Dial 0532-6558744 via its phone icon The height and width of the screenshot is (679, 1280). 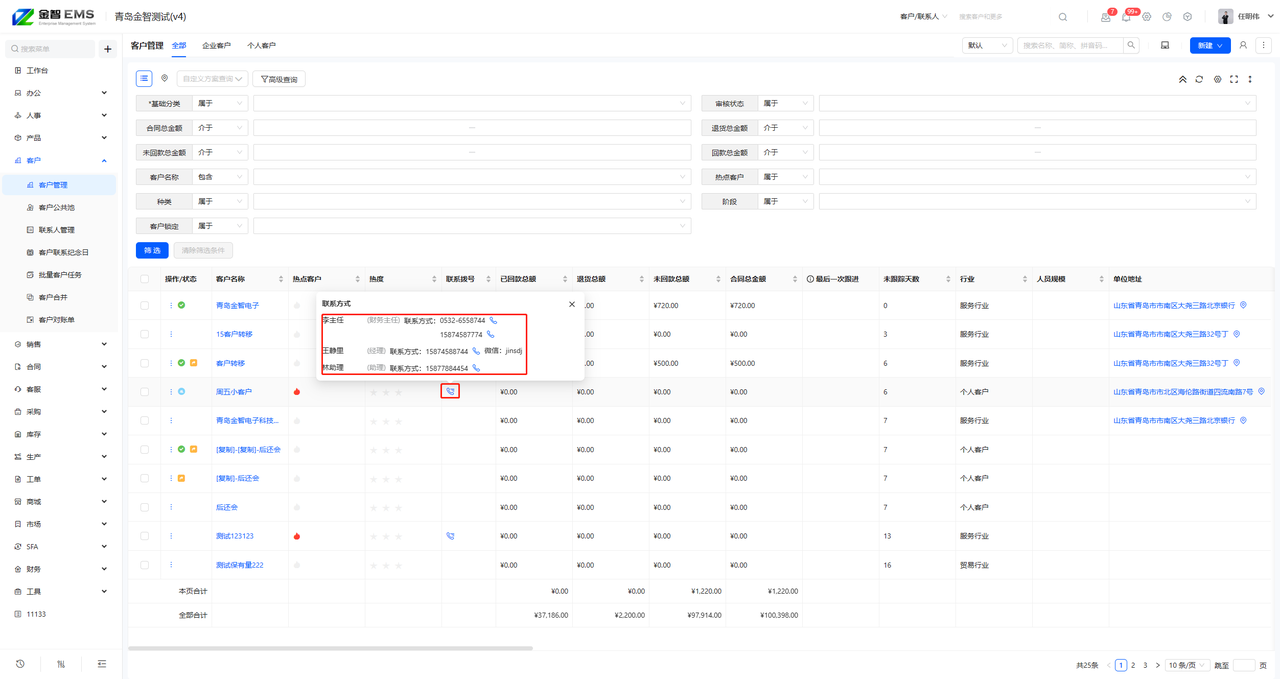click(492, 321)
